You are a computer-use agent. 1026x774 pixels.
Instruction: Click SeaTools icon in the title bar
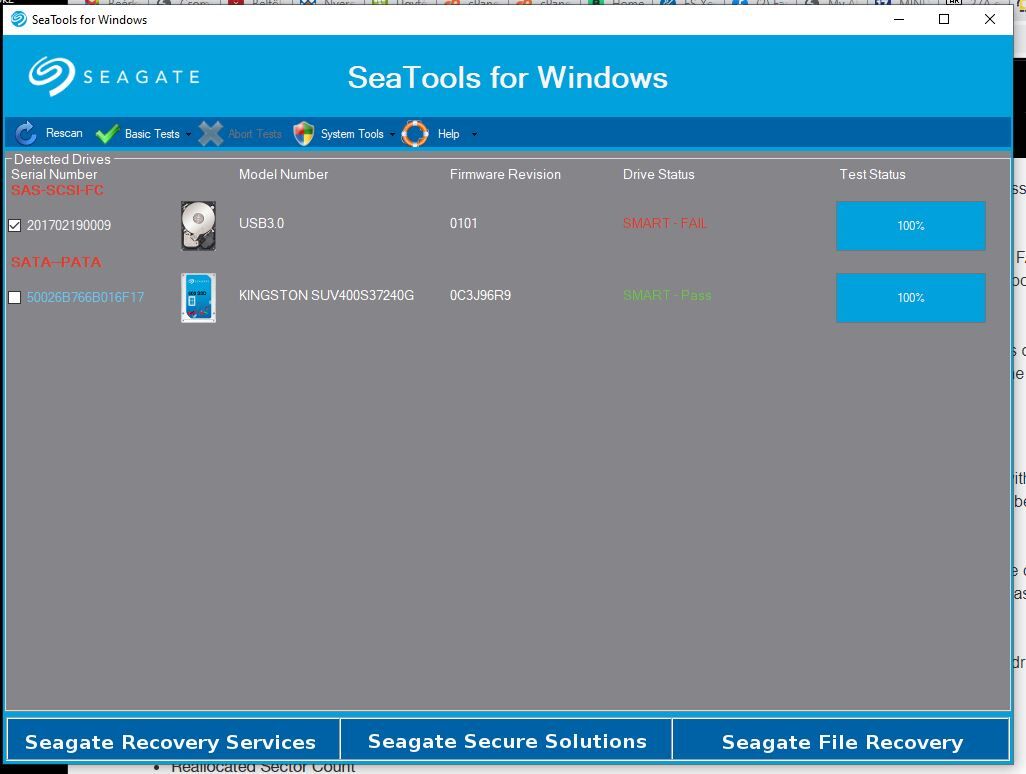coord(18,20)
